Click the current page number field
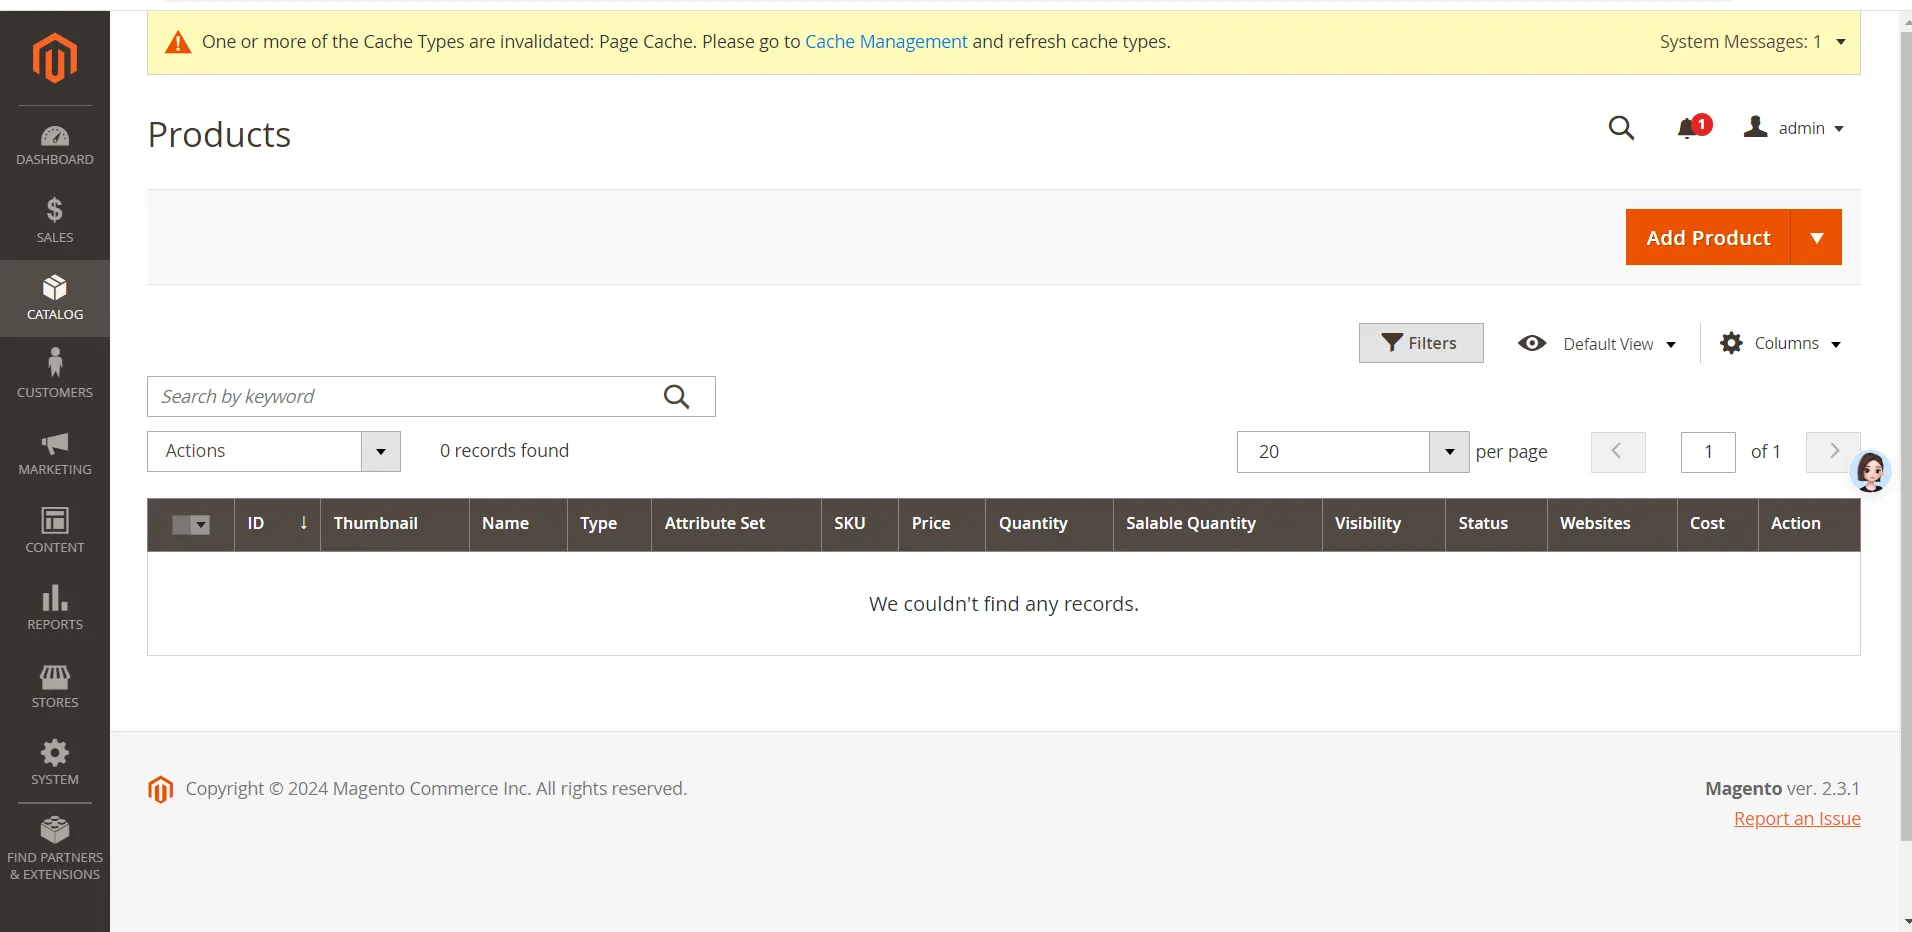Image resolution: width=1912 pixels, height=932 pixels. click(1708, 452)
